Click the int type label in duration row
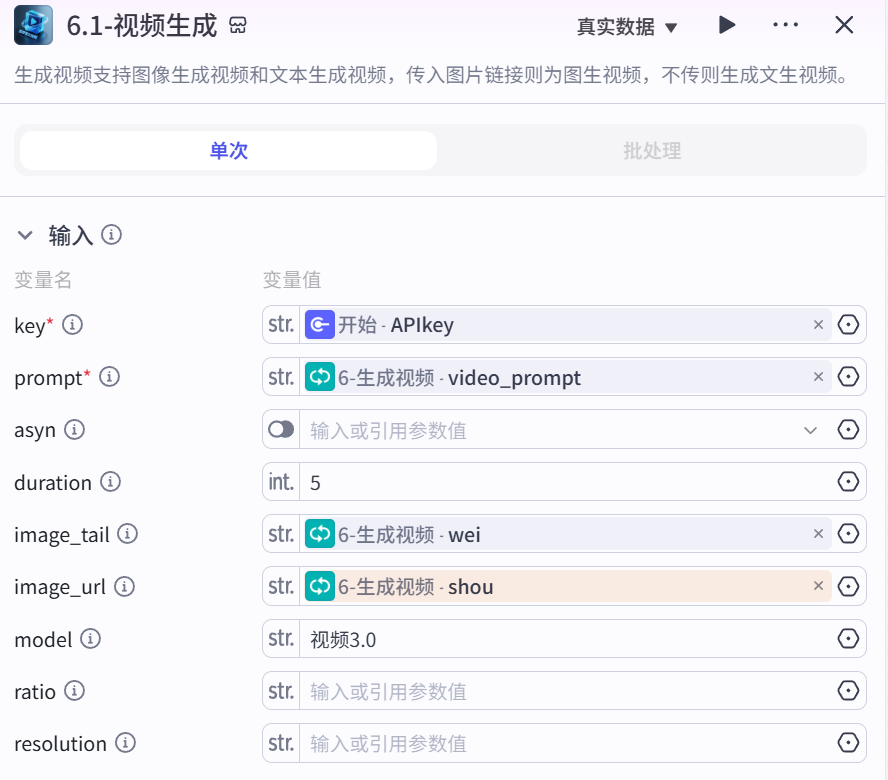Image resolution: width=888 pixels, height=780 pixels. coord(281,482)
